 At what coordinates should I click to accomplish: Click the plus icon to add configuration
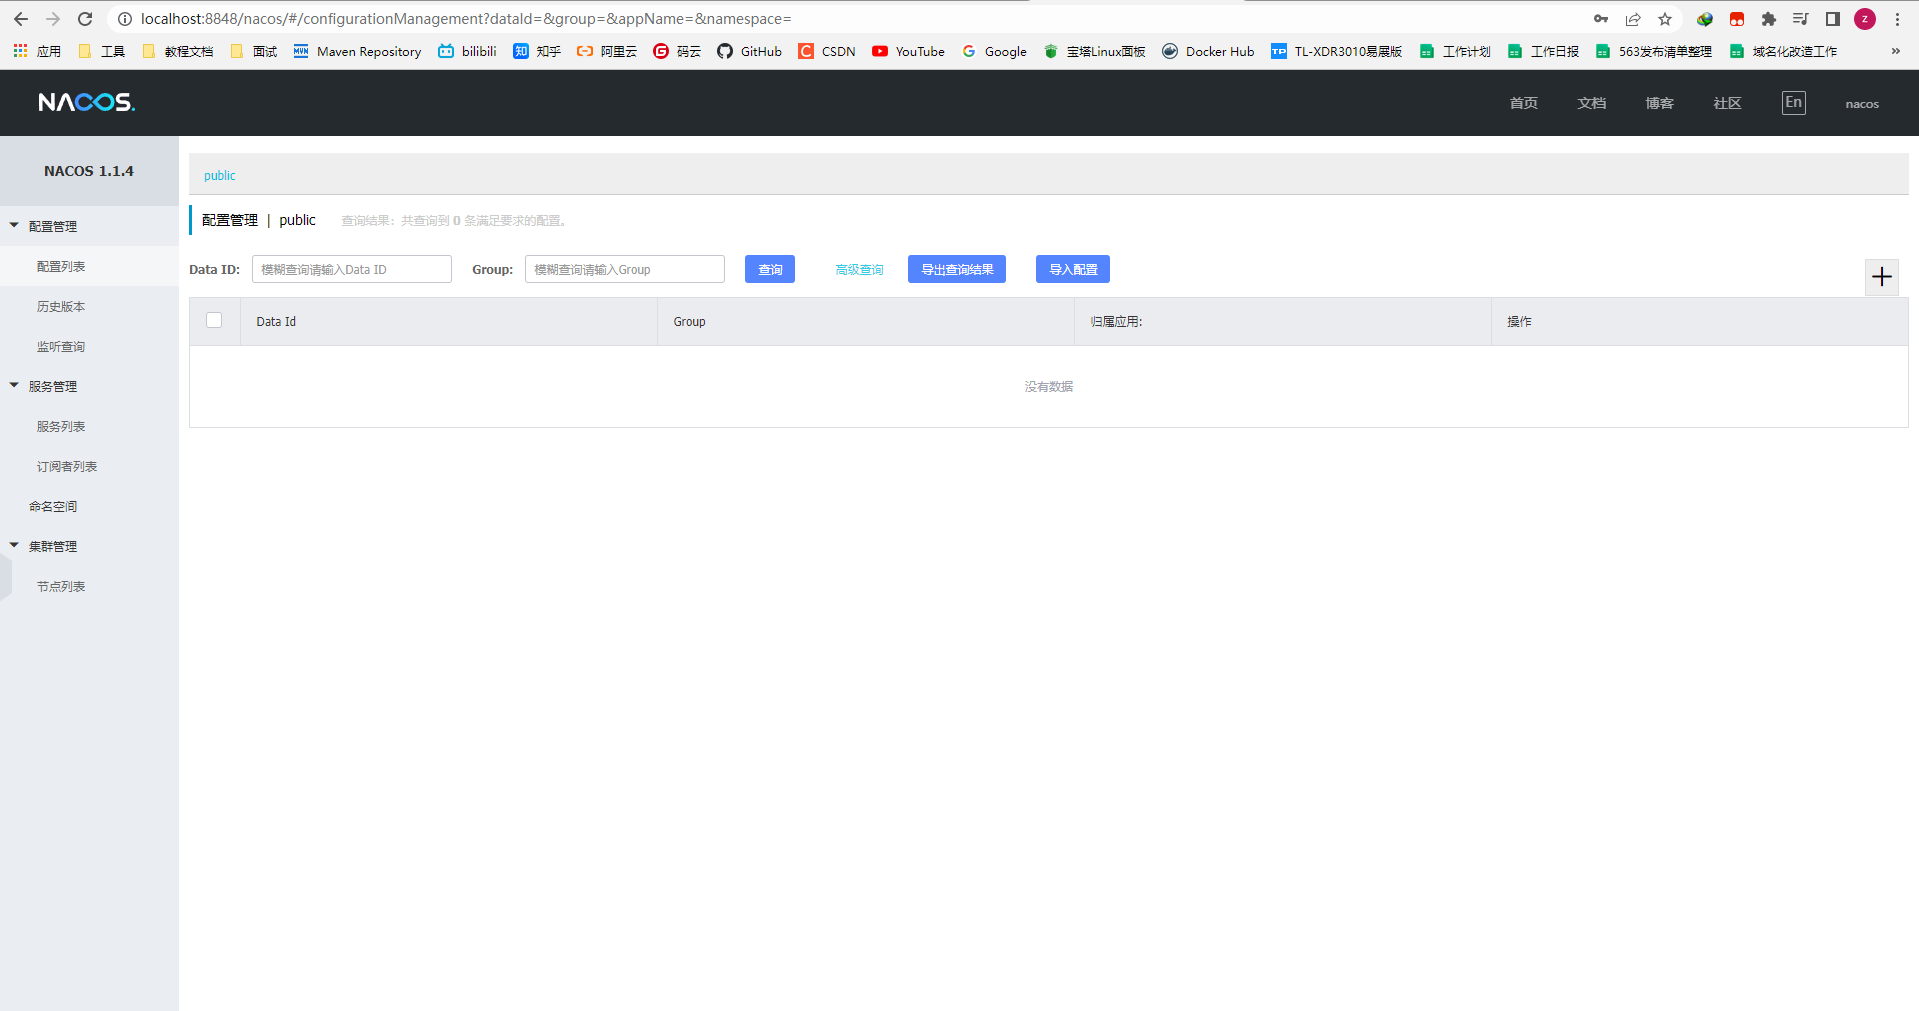click(x=1881, y=277)
